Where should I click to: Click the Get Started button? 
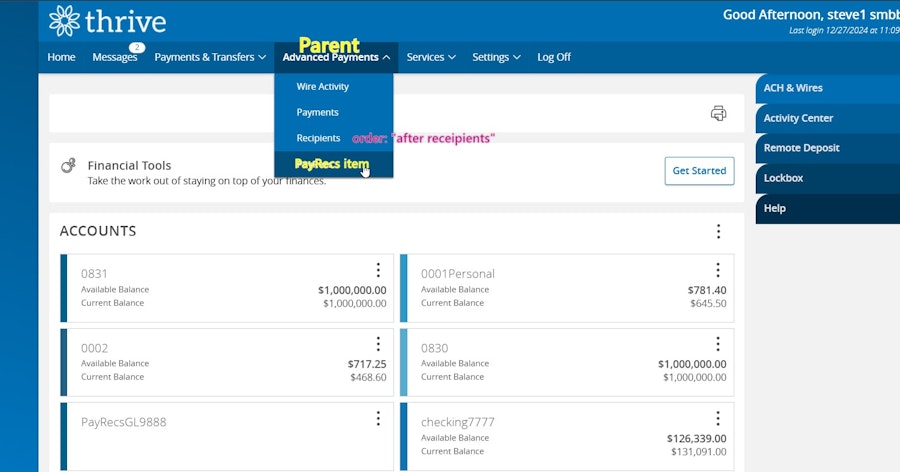(699, 171)
